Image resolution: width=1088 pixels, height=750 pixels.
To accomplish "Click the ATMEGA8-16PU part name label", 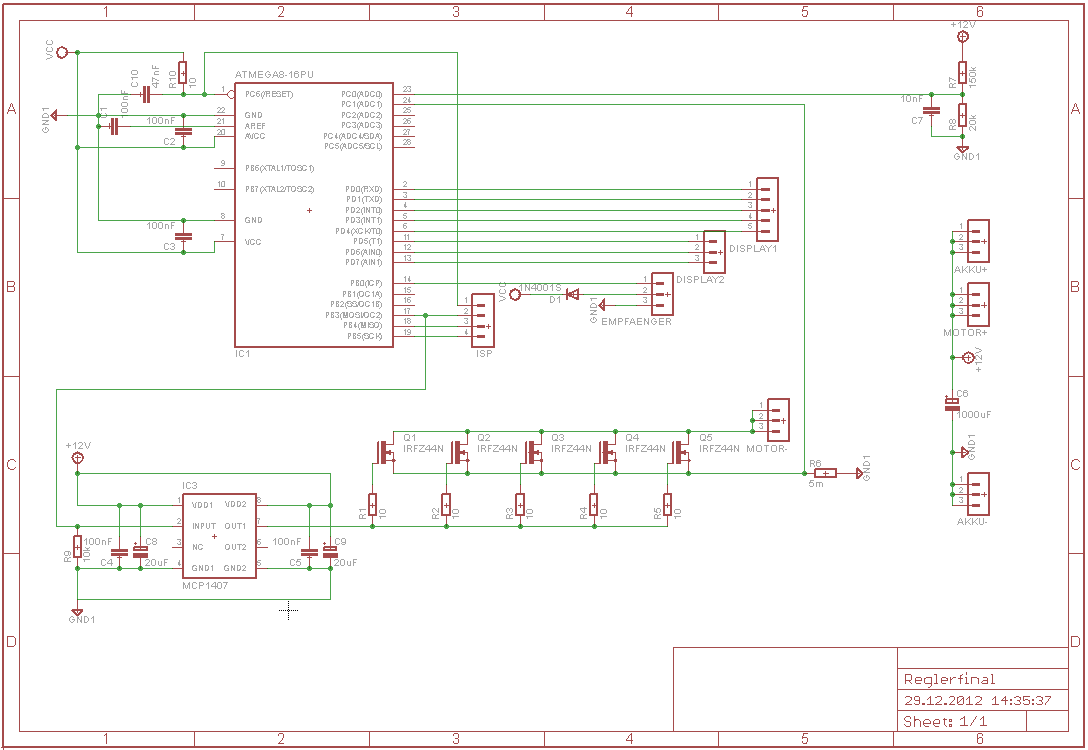I will 274,74.
